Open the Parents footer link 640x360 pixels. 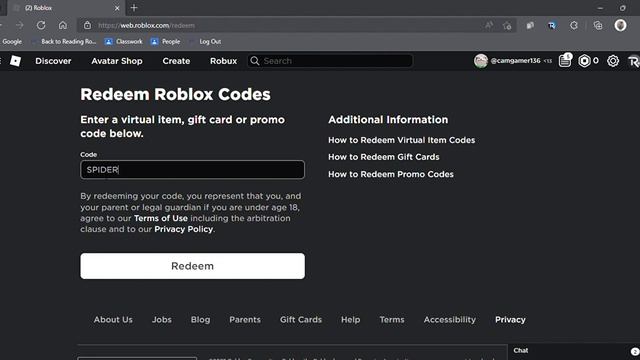click(x=245, y=320)
